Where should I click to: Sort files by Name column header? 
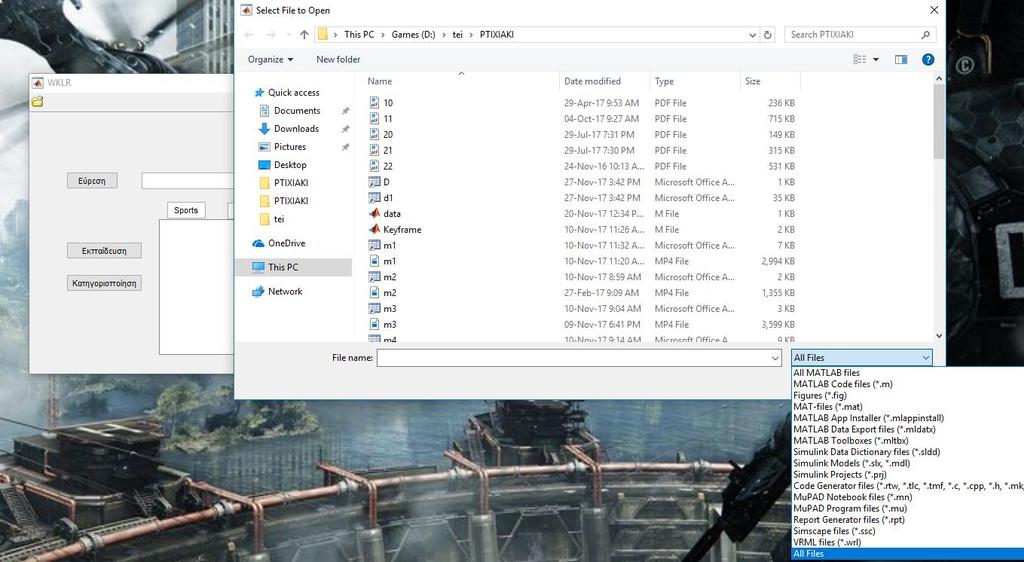[x=379, y=82]
